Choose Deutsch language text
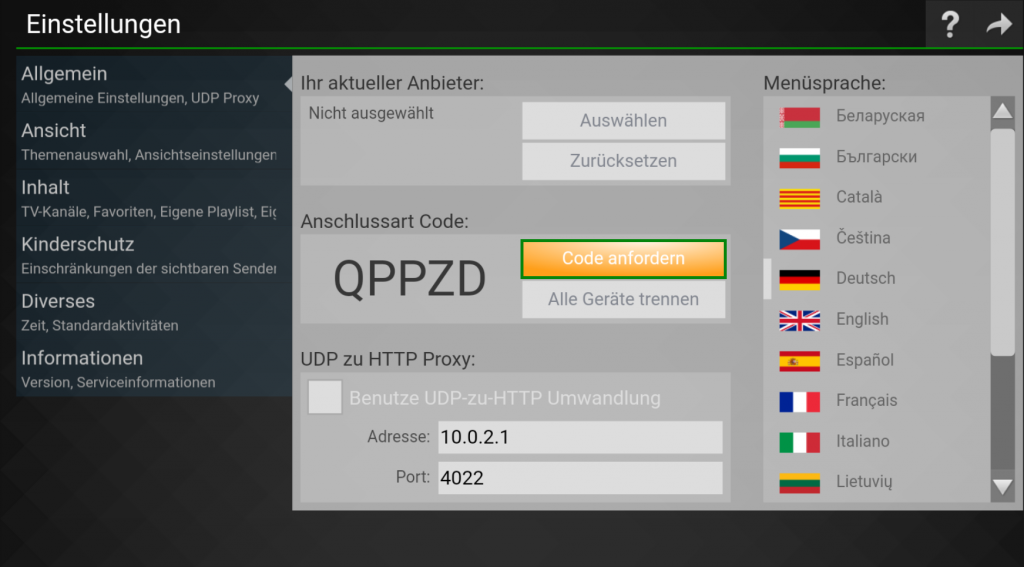The height and width of the screenshot is (567, 1024). (x=866, y=278)
